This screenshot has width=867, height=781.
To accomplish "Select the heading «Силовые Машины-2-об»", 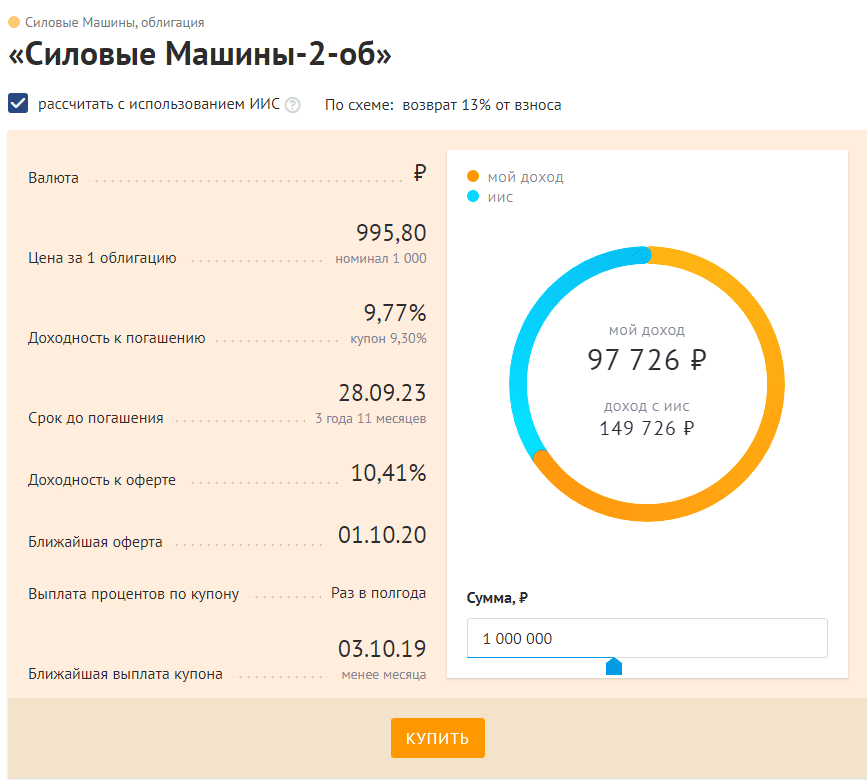I will [x=200, y=54].
